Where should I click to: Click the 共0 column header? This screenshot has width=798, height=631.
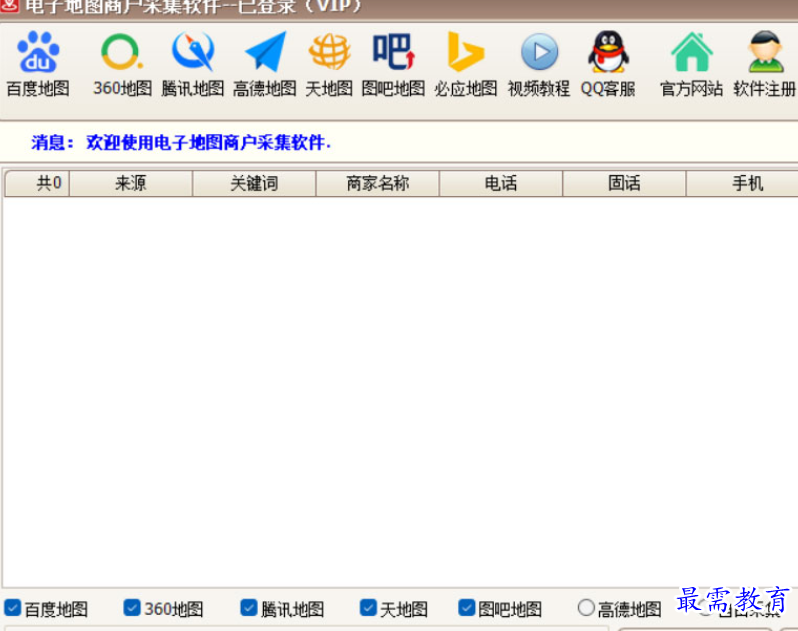tap(37, 183)
